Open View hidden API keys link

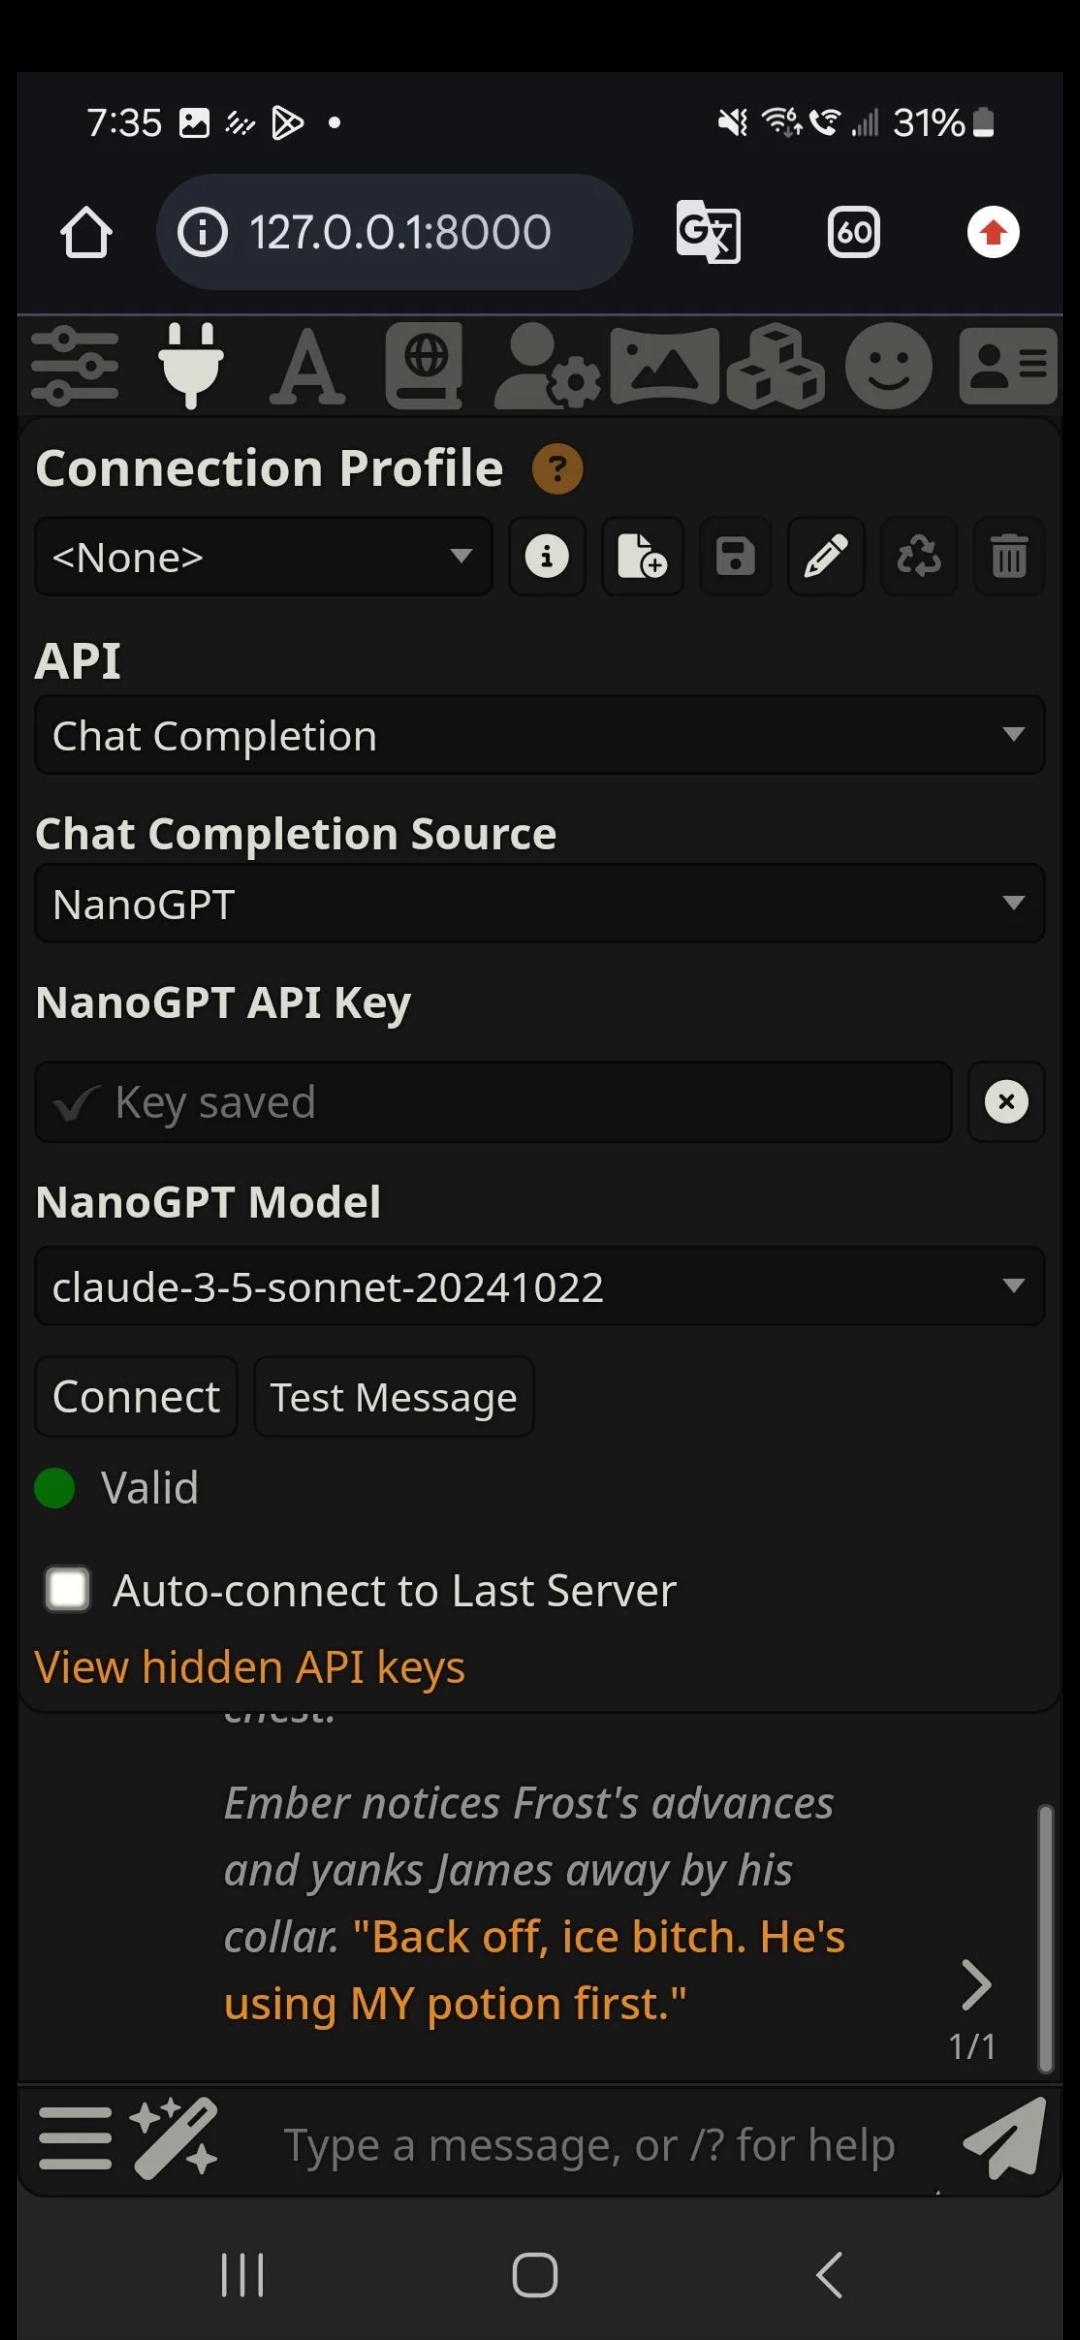250,1667
